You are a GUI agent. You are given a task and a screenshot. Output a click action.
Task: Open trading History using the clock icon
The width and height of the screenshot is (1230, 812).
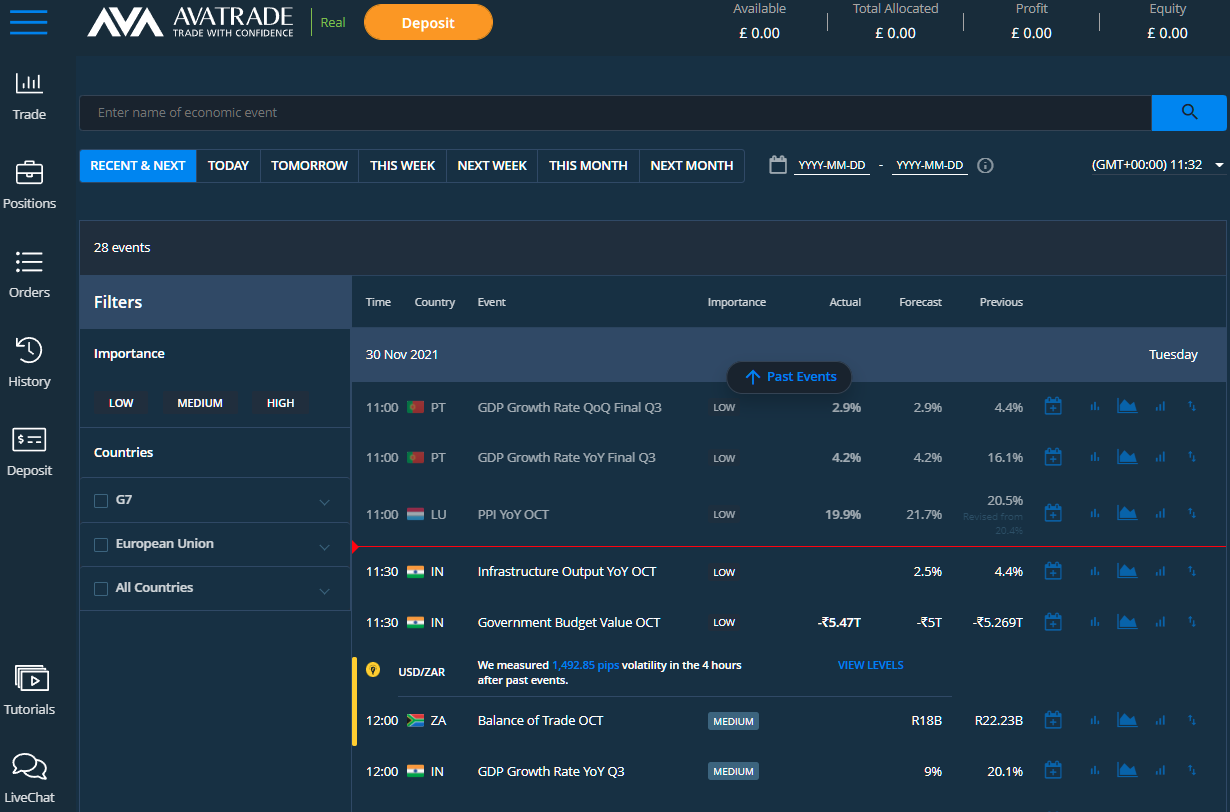[29, 362]
